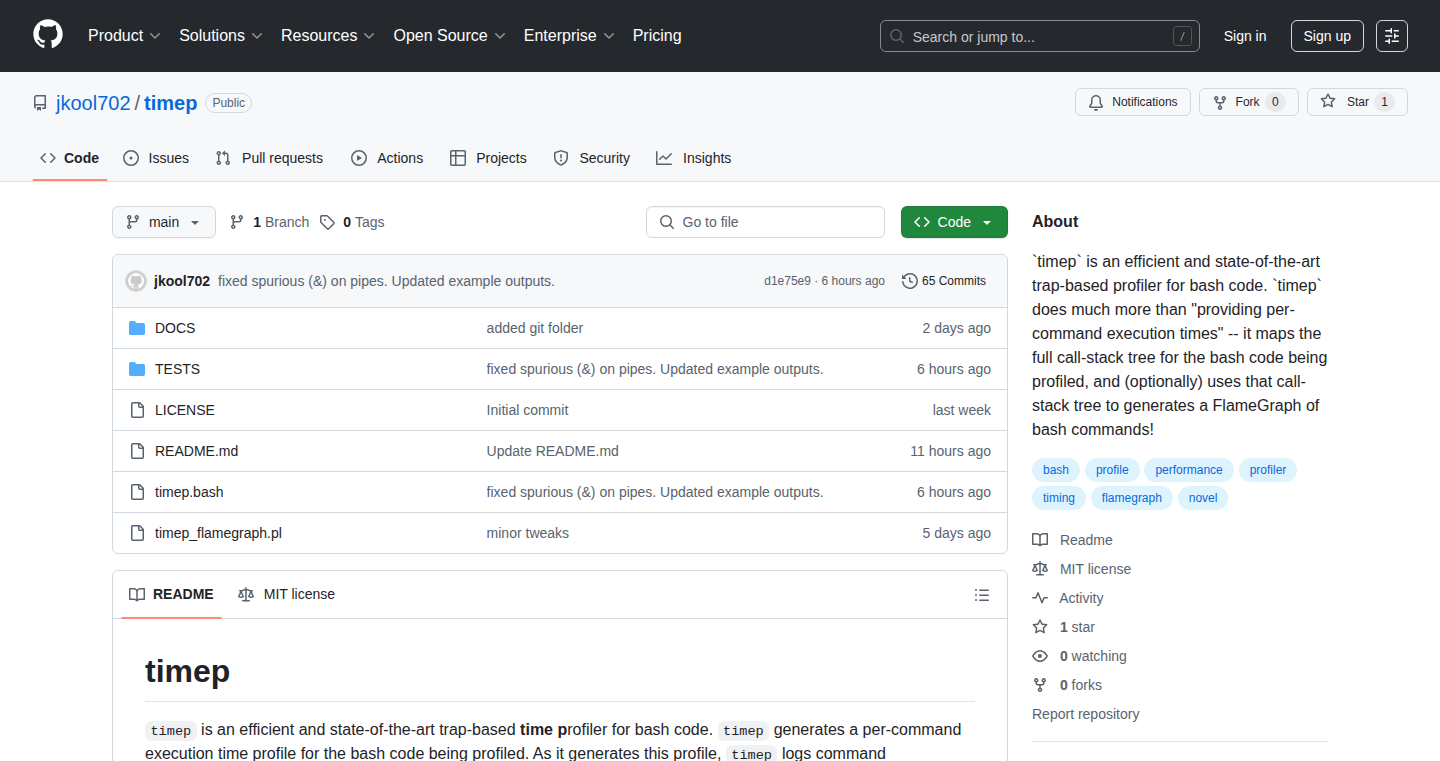Click the Notifications bell button
Image resolution: width=1440 pixels, height=761 pixels.
pos(1133,102)
